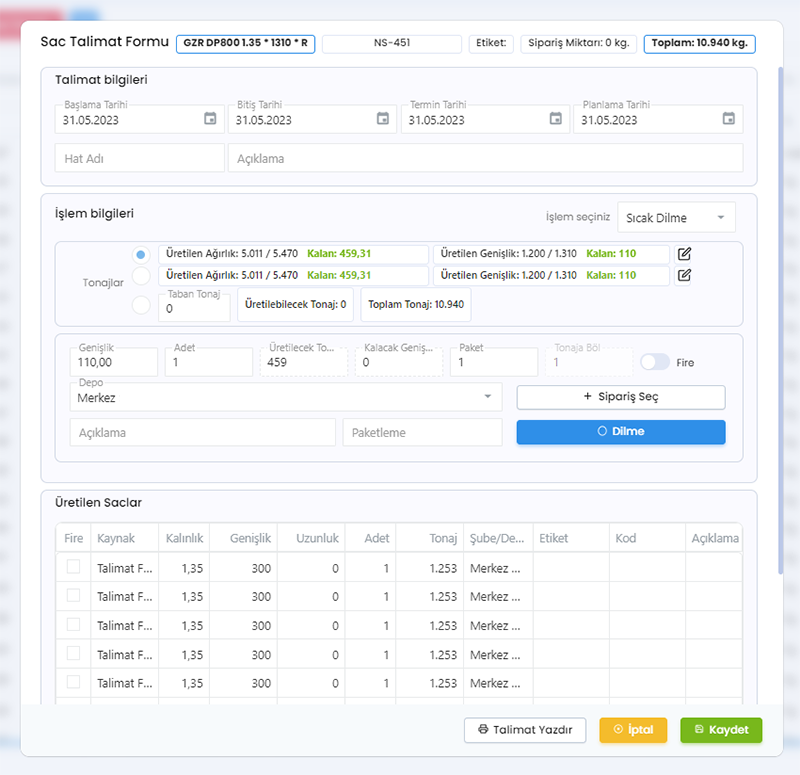
Task: Click the blue Dilme button
Action: coord(621,432)
